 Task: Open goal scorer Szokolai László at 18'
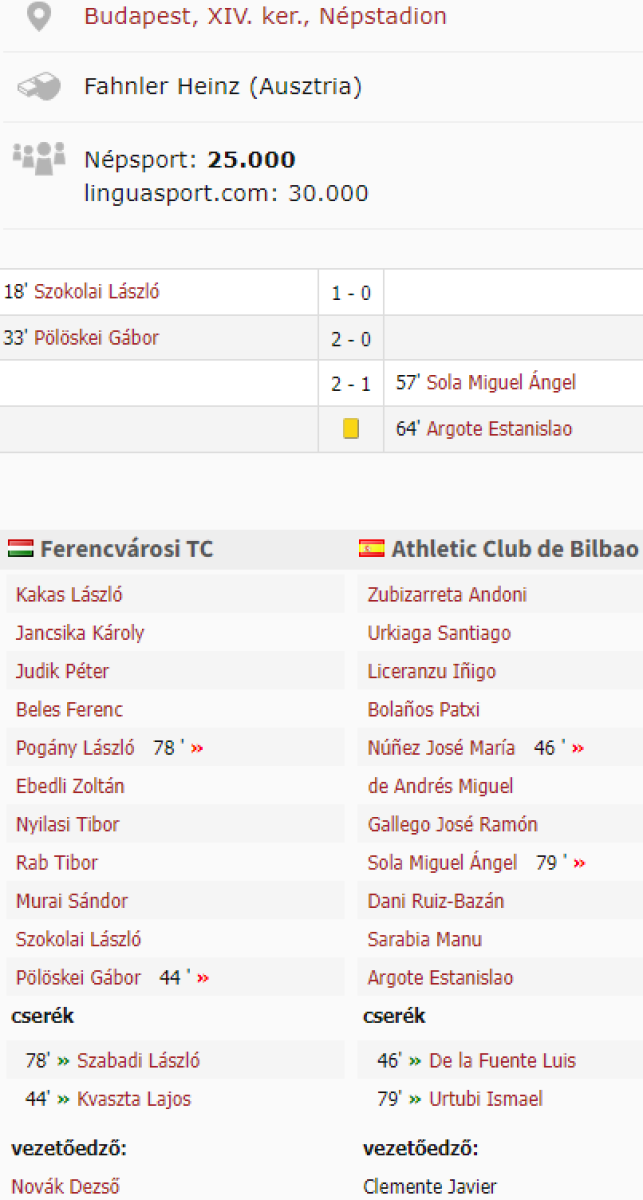pos(97,292)
